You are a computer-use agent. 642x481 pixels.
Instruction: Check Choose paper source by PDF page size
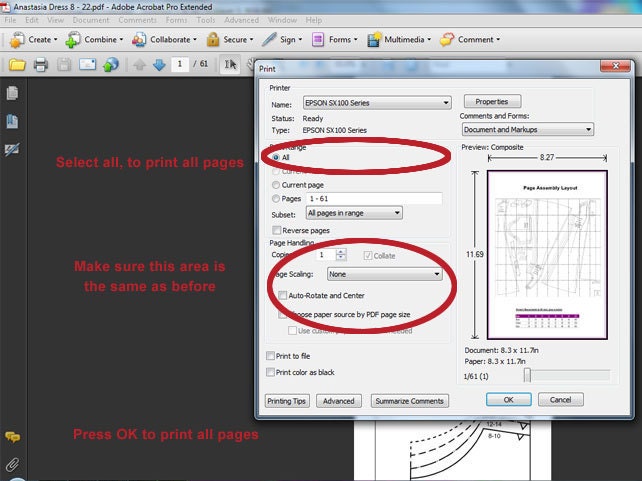pyautogui.click(x=283, y=314)
